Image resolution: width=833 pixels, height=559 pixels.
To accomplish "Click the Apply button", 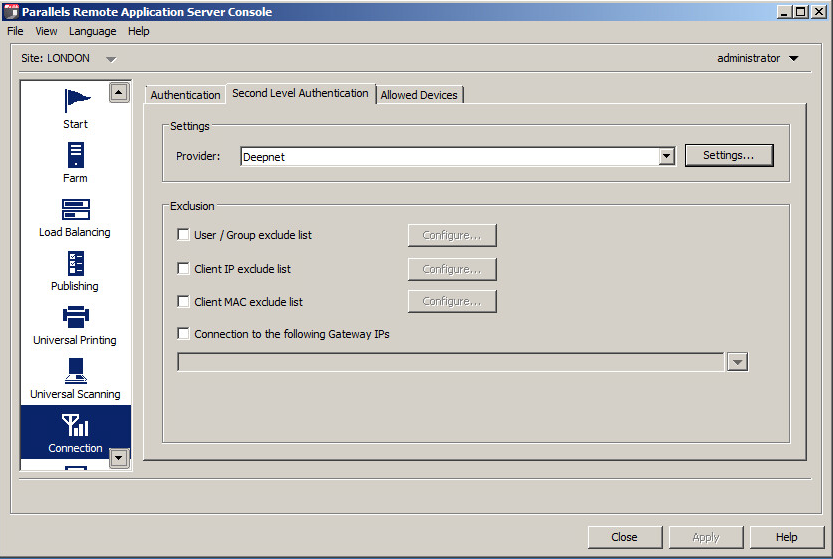I will pos(706,537).
